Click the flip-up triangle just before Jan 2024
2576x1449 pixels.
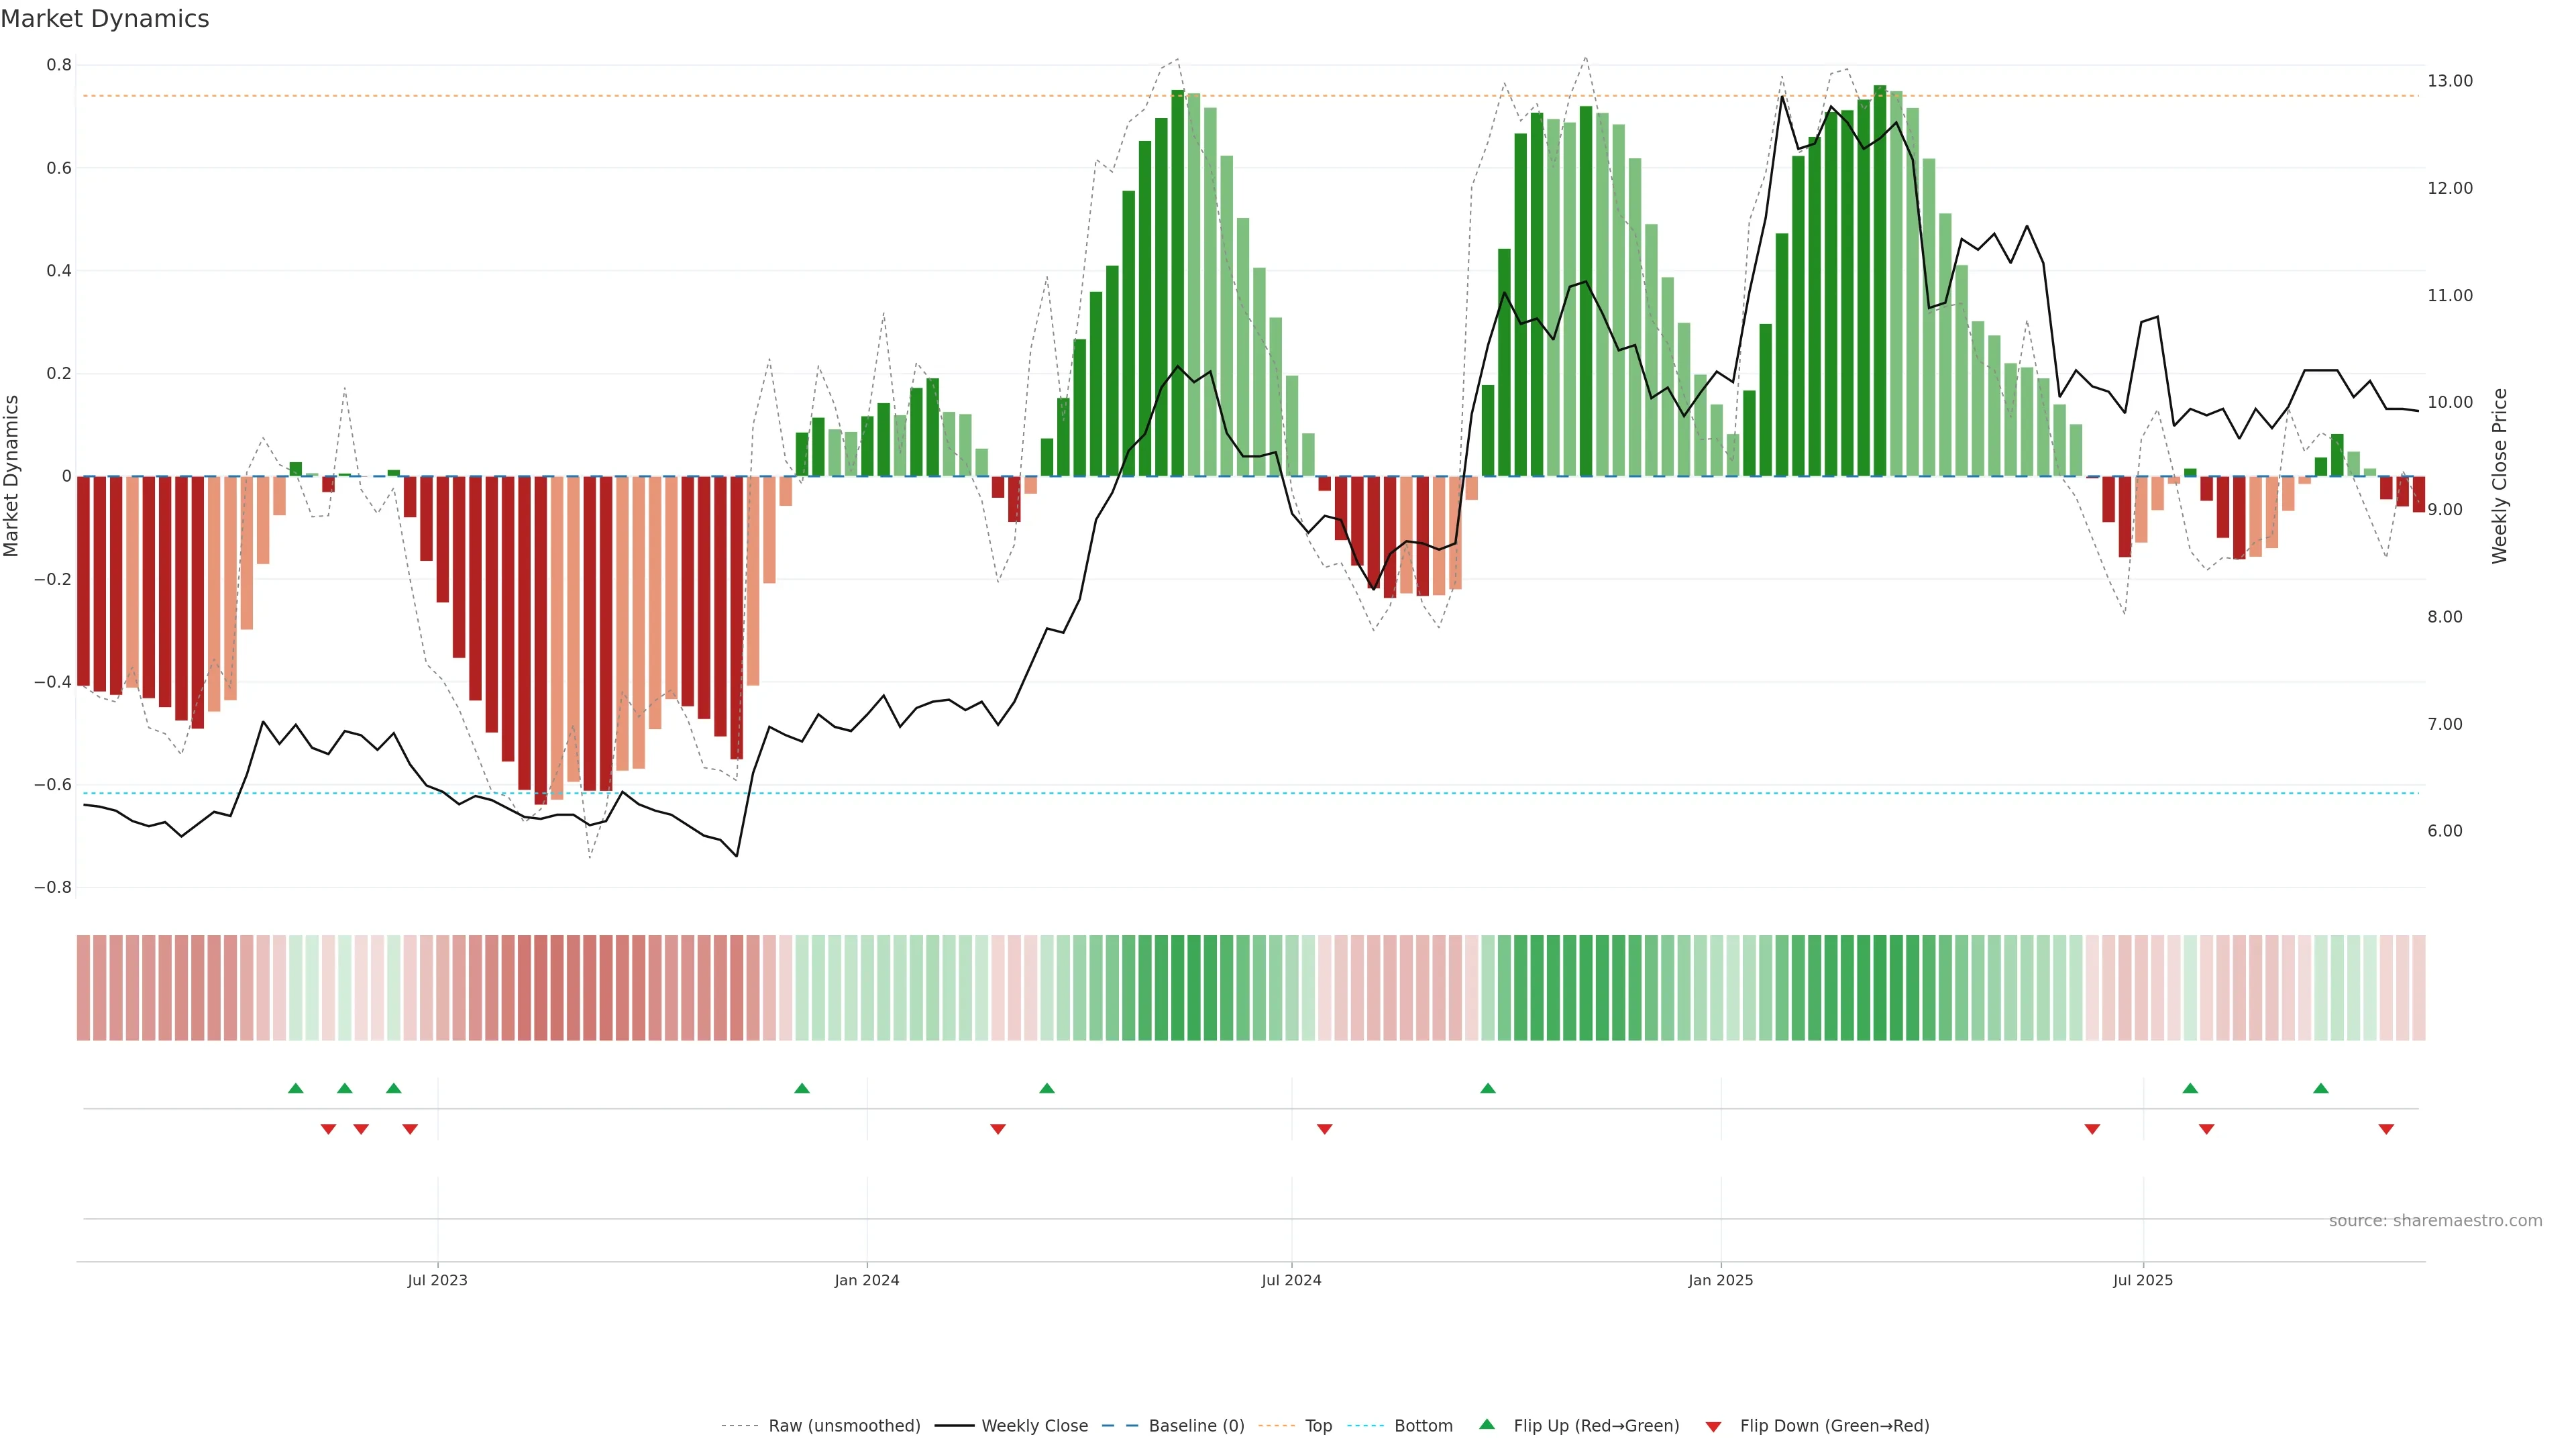click(802, 1088)
